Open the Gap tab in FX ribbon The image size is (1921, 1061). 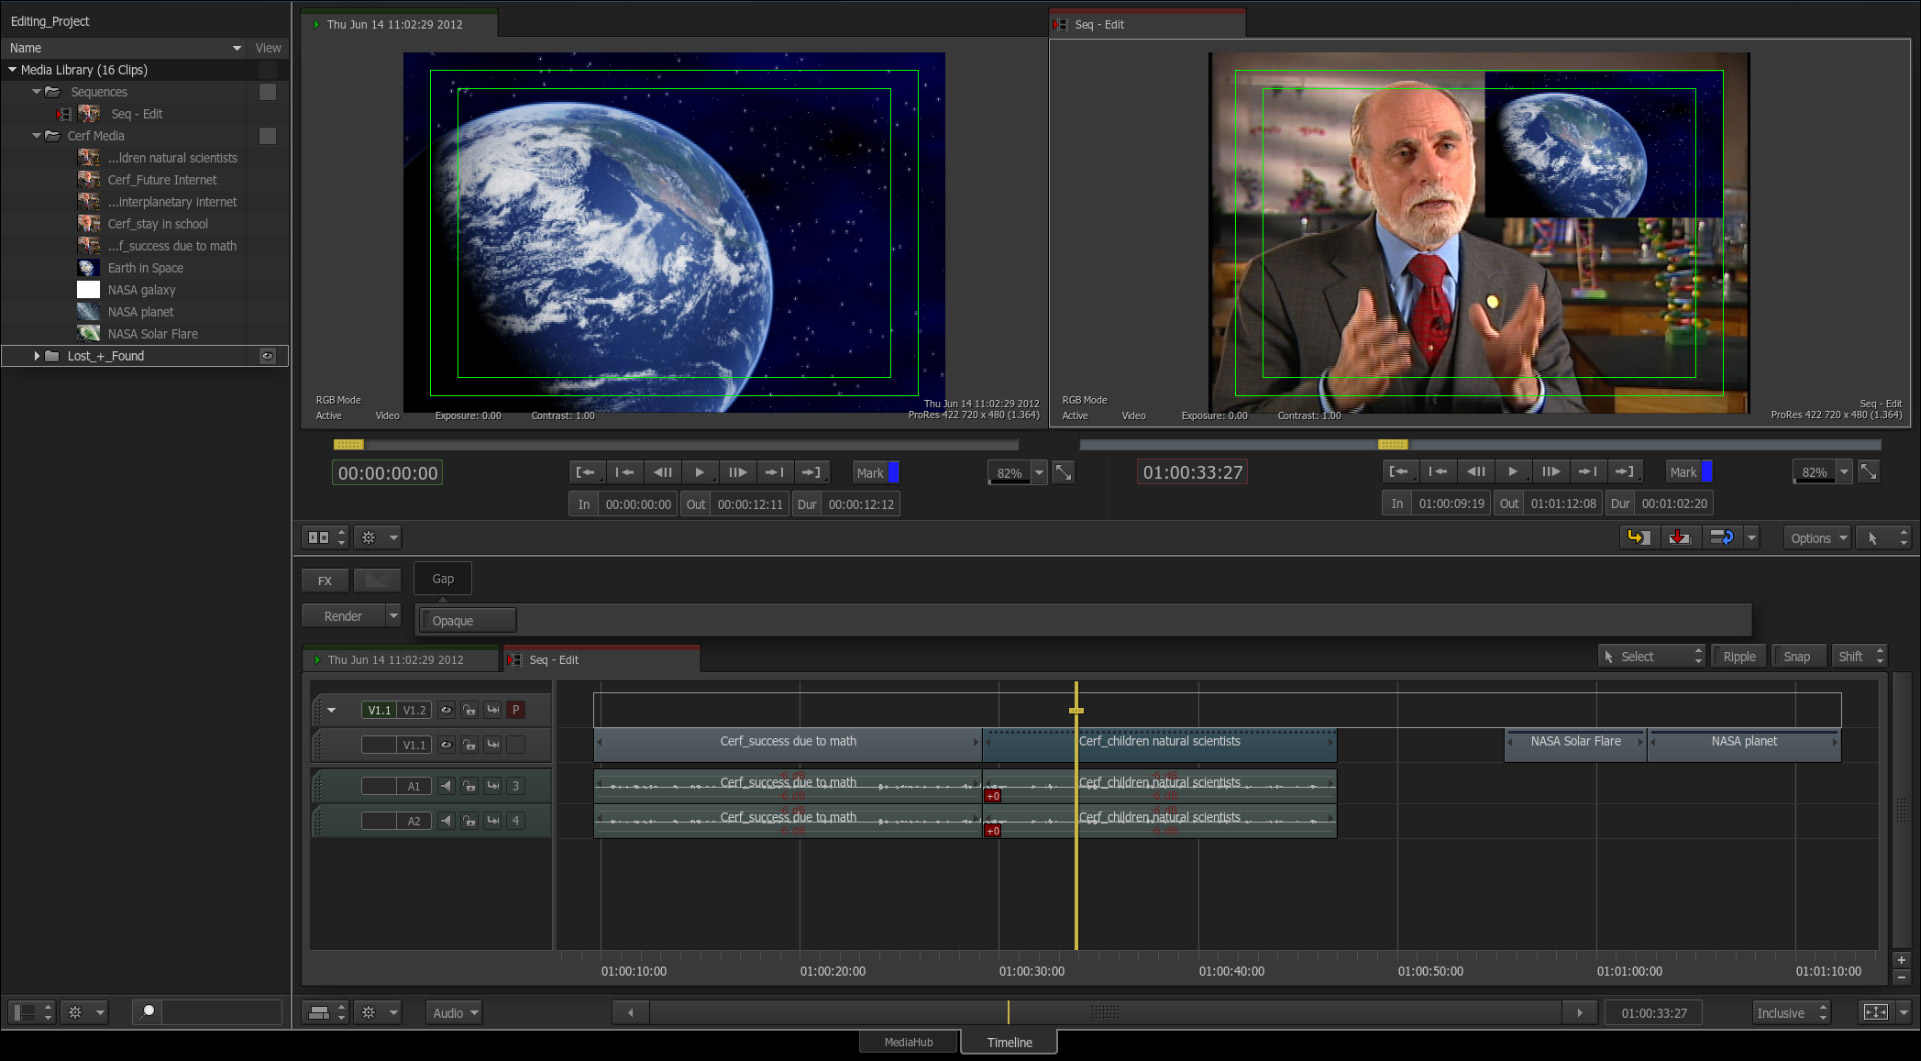tap(443, 578)
